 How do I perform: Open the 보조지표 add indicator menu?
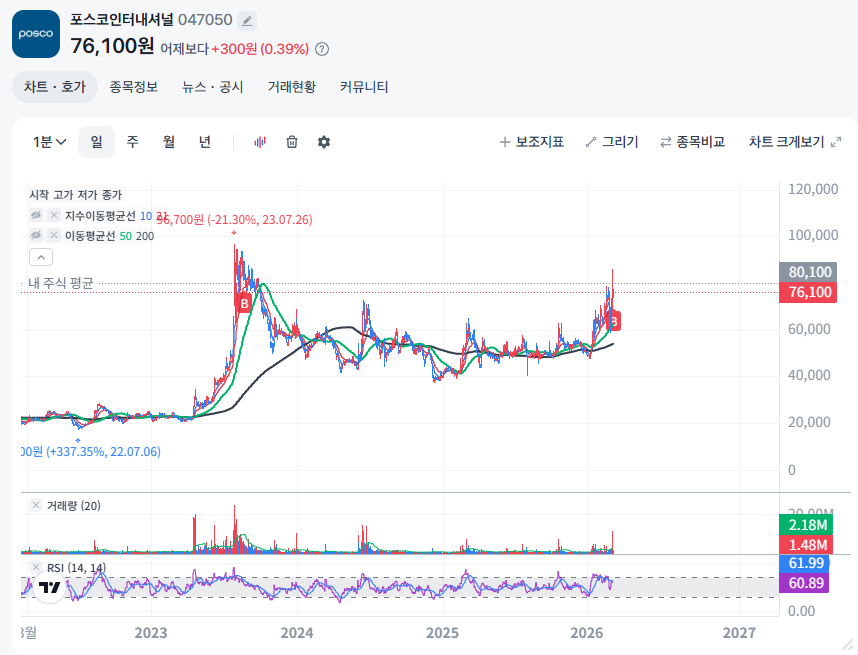531,142
